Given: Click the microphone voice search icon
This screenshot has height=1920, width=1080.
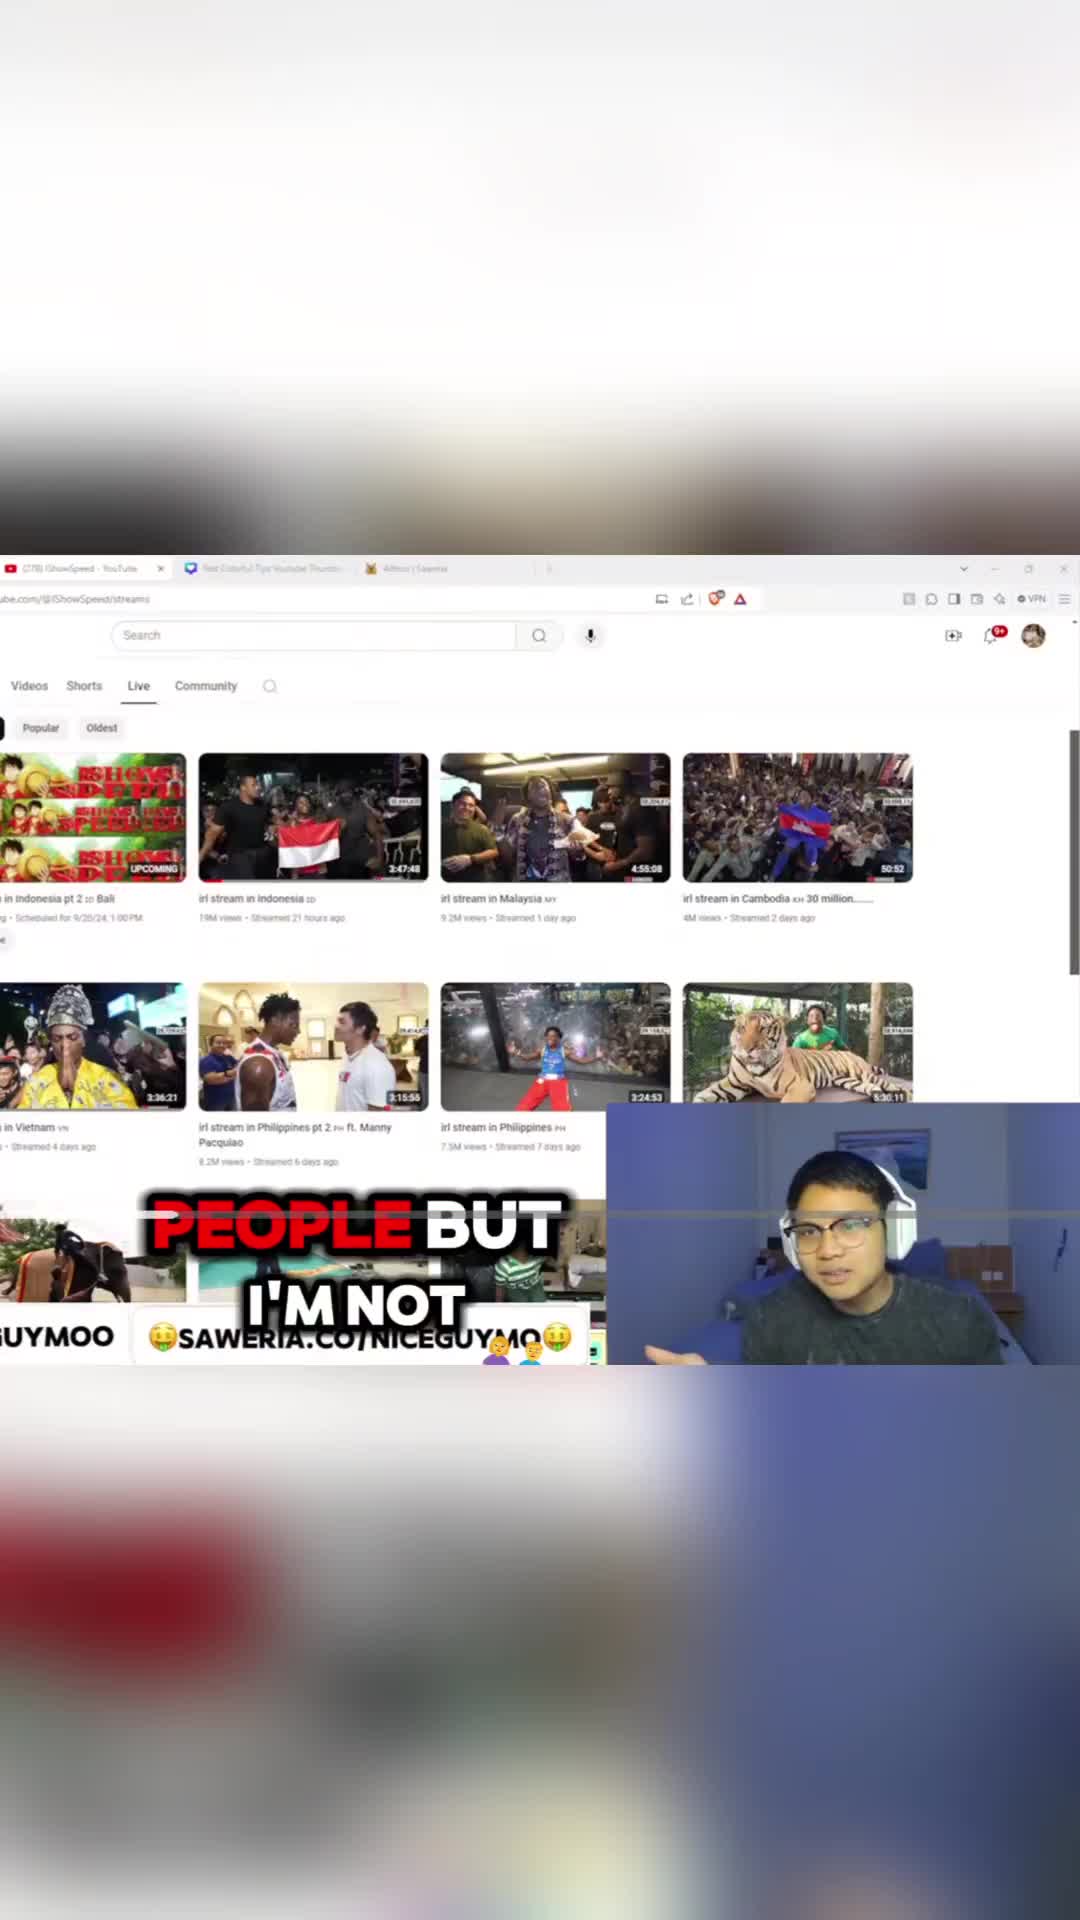Looking at the screenshot, I should 590,636.
